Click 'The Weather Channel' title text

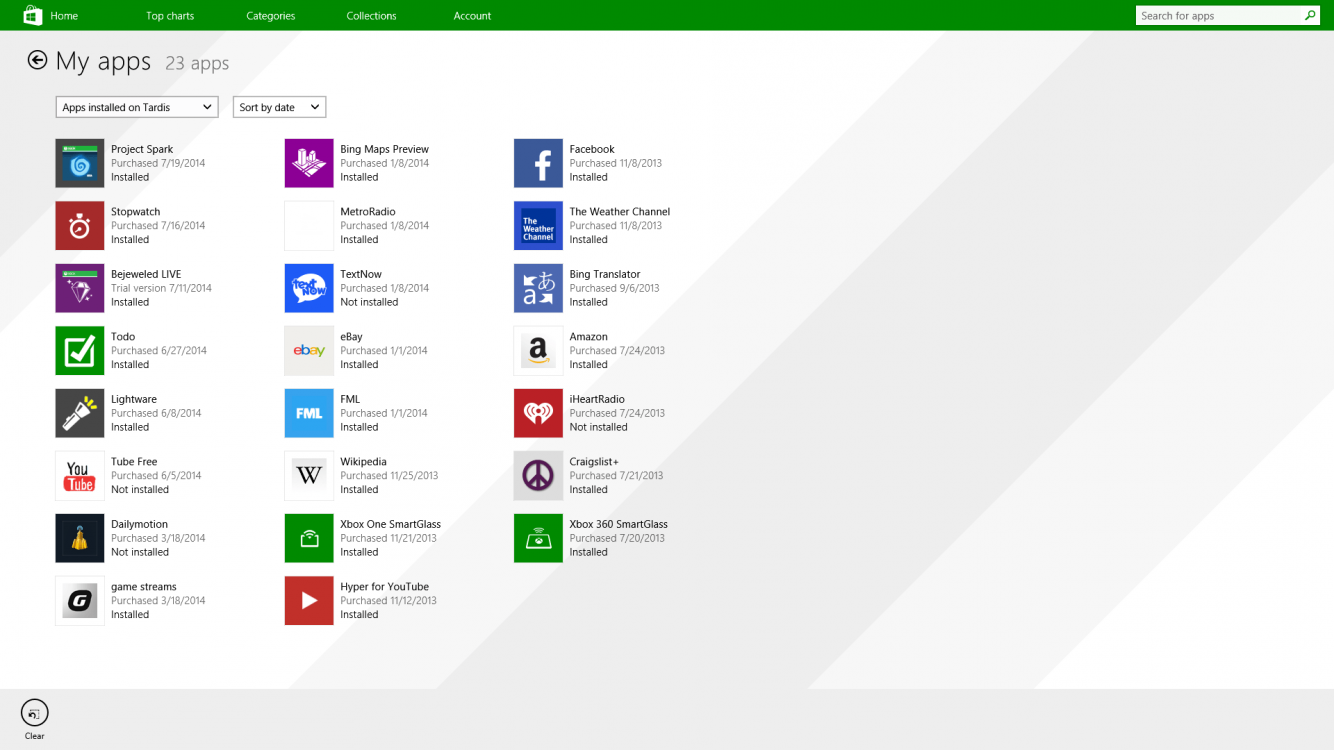tap(619, 212)
